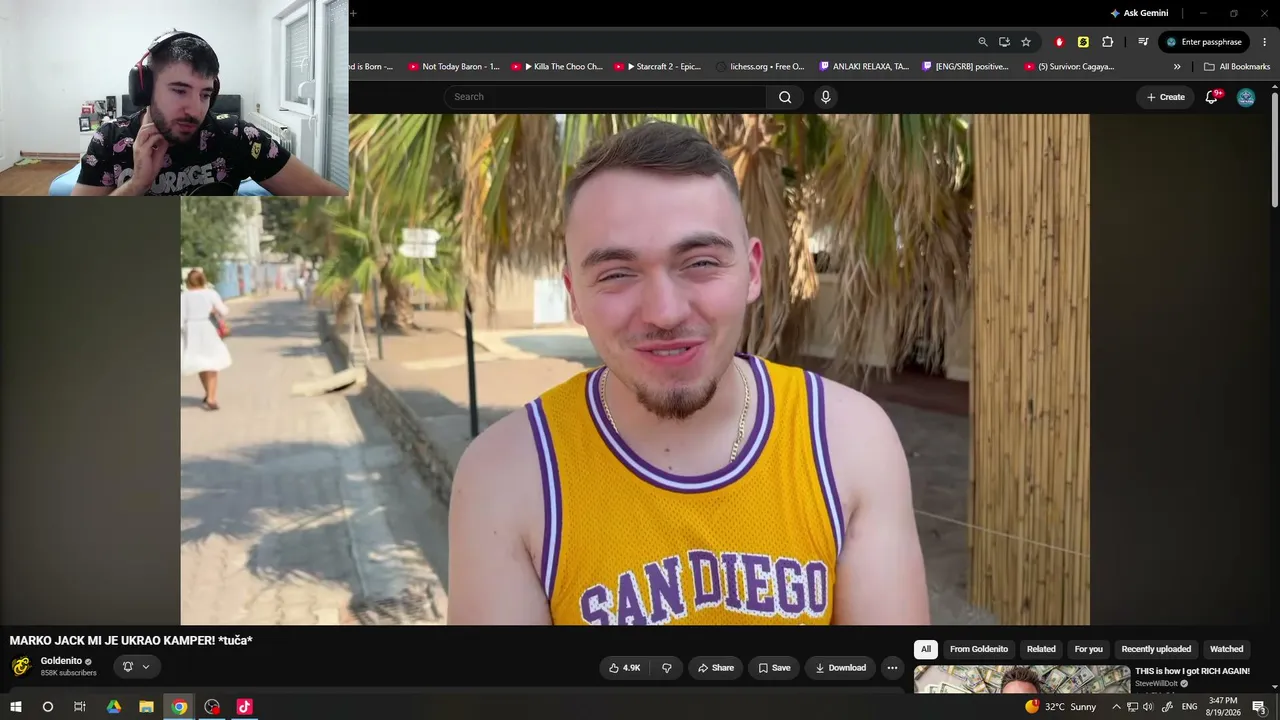This screenshot has height=720, width=1280.
Task: Open YouTube notifications bell
Action: (x=1212, y=97)
